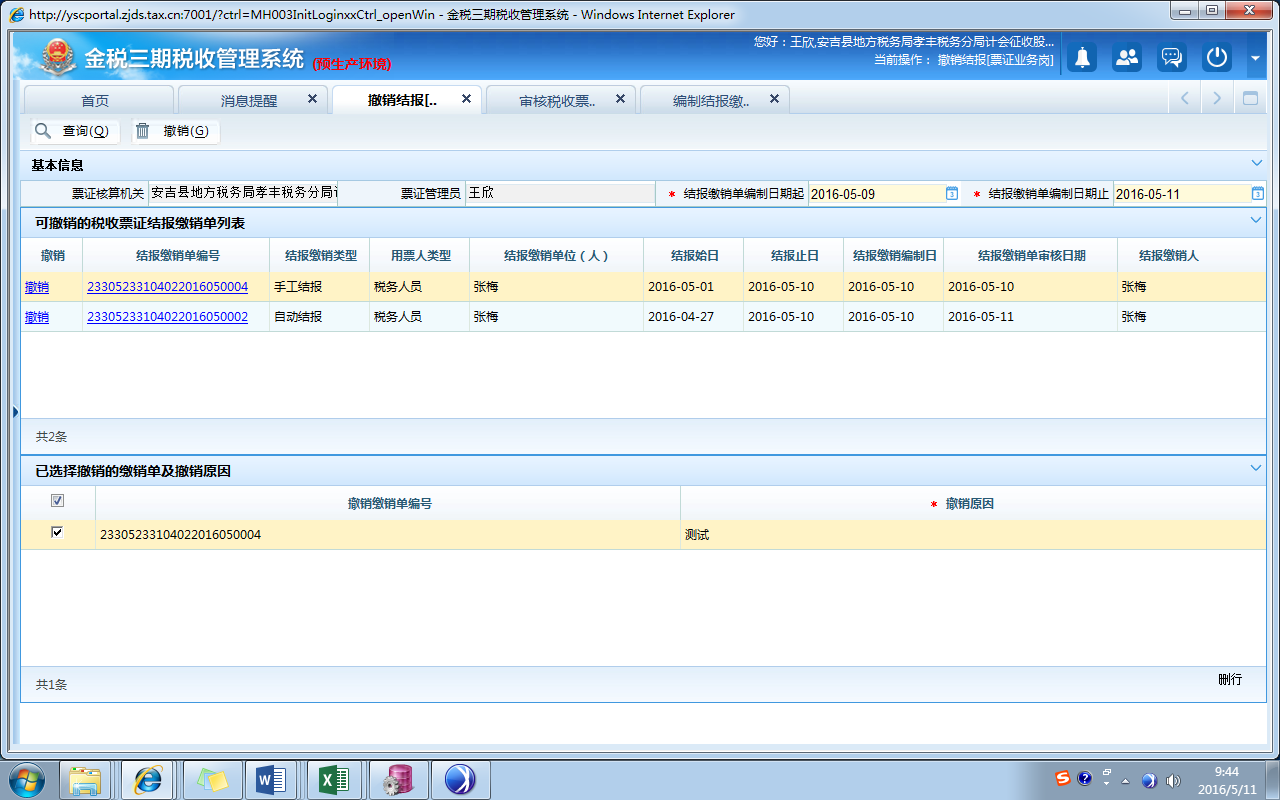1280x800 pixels.
Task: Open Word from the taskbar
Action: 272,779
